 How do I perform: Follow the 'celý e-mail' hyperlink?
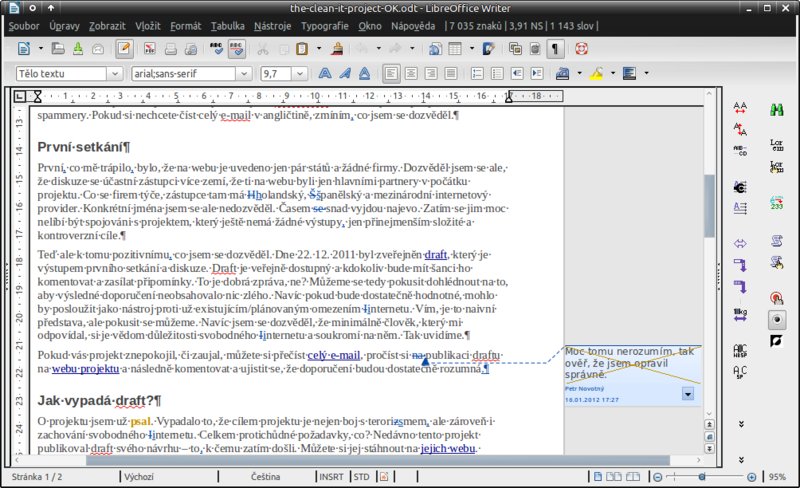coord(334,355)
